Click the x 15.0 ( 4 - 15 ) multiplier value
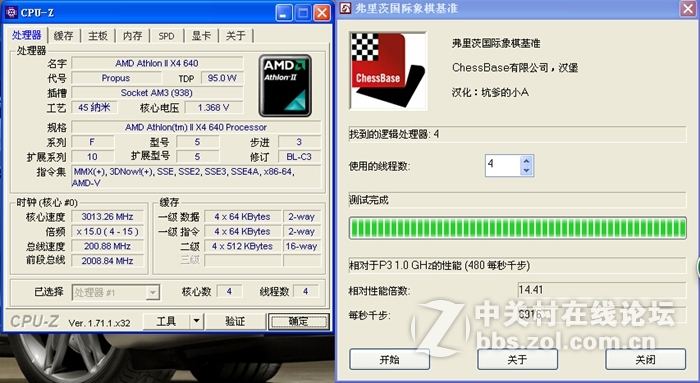Viewport: 700px width, 383px height. point(107,232)
